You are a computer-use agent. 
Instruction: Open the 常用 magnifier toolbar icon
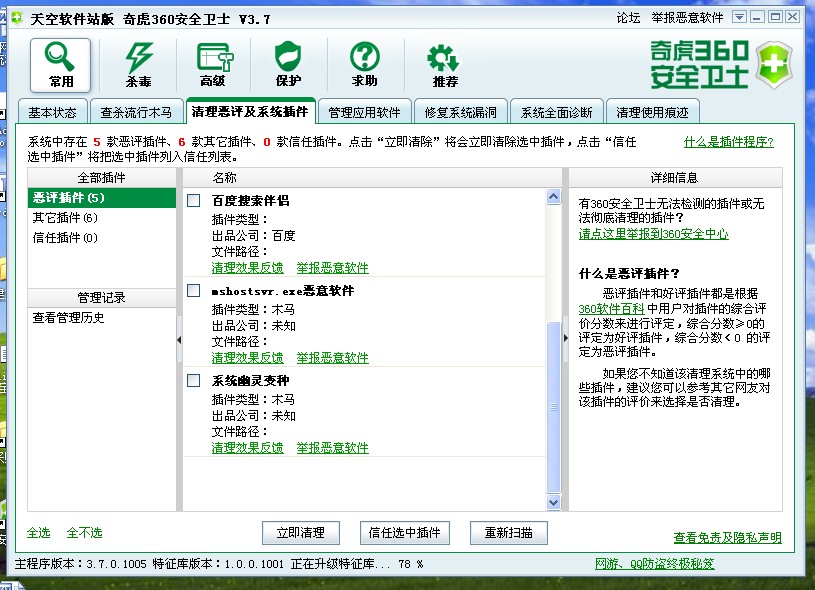pyautogui.click(x=60, y=65)
